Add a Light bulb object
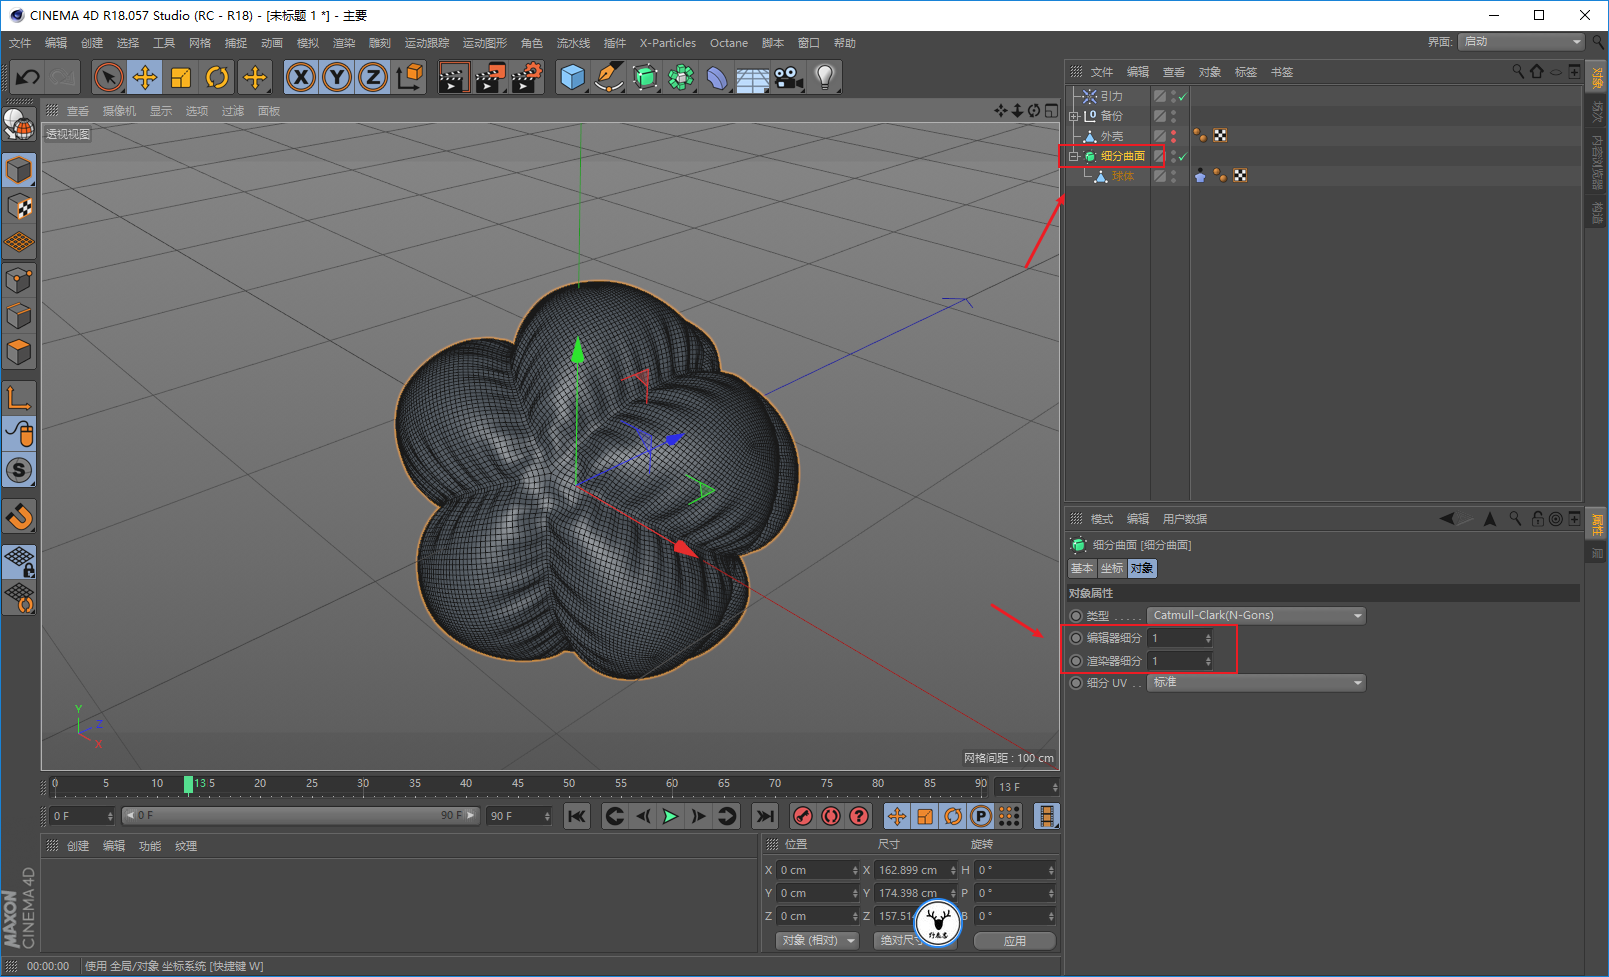Viewport: 1609px width, 977px height. (824, 77)
